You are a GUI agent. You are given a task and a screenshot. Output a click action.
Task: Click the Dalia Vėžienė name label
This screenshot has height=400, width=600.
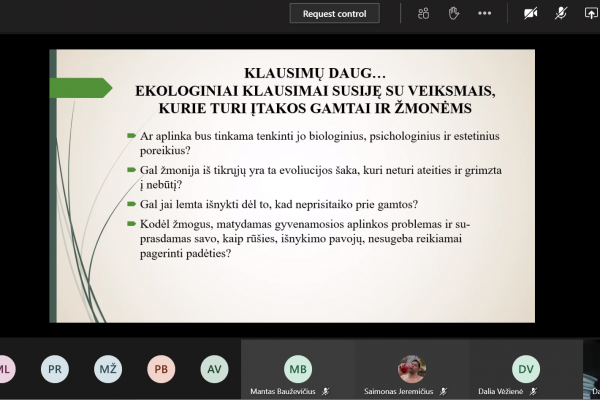tap(501, 392)
